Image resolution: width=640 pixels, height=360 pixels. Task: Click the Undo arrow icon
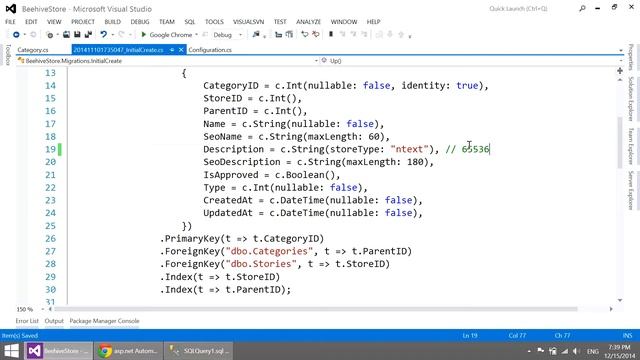tap(104, 35)
